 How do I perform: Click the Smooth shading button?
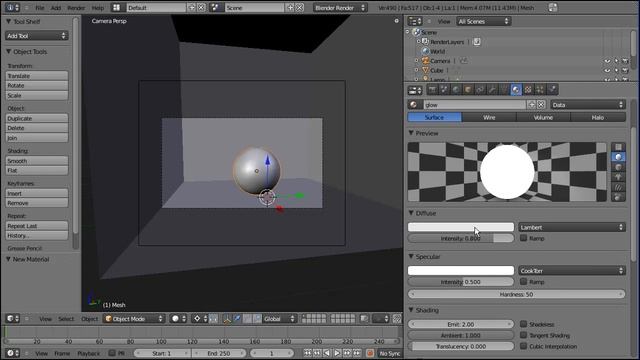click(x=37, y=161)
